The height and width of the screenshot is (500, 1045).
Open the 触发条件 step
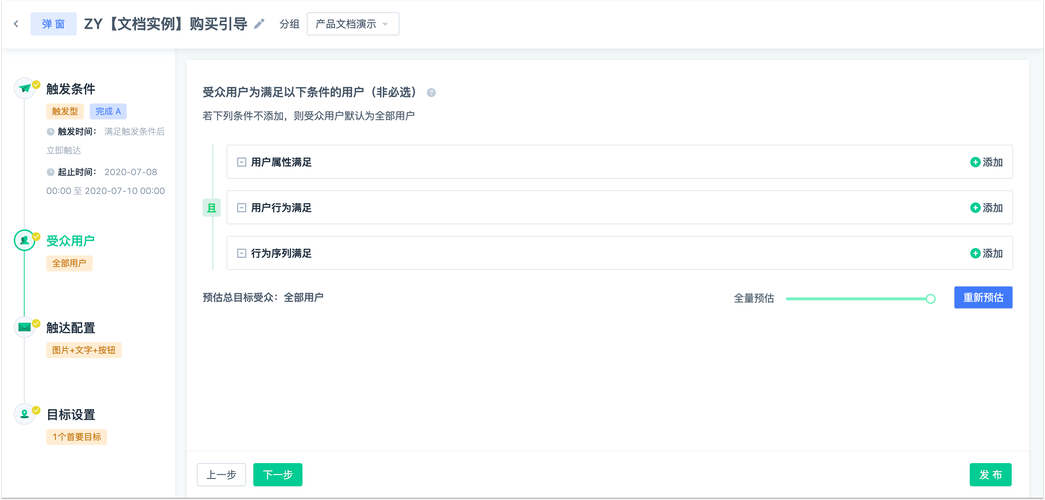tap(71, 89)
